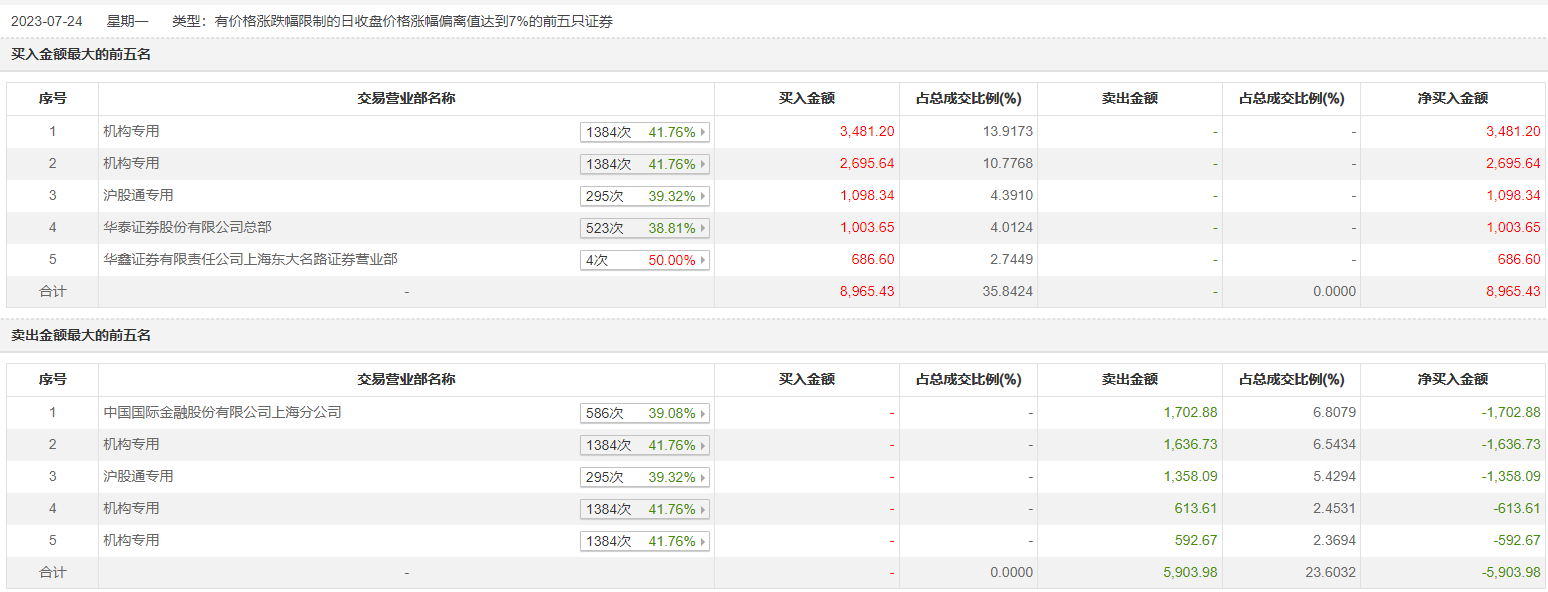Click the 35.8424 total ratio cell
The image size is (1548, 592).
pos(1004,291)
